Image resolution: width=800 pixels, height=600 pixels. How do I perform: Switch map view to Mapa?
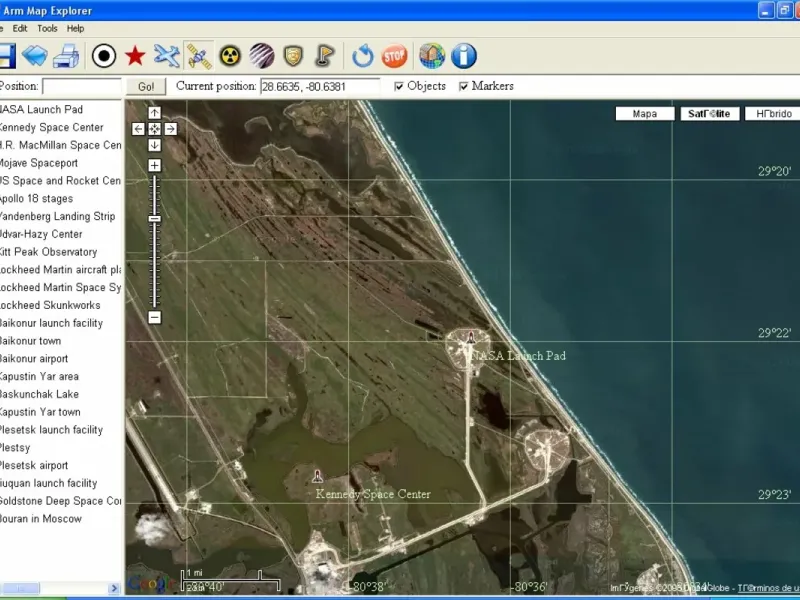click(x=645, y=114)
